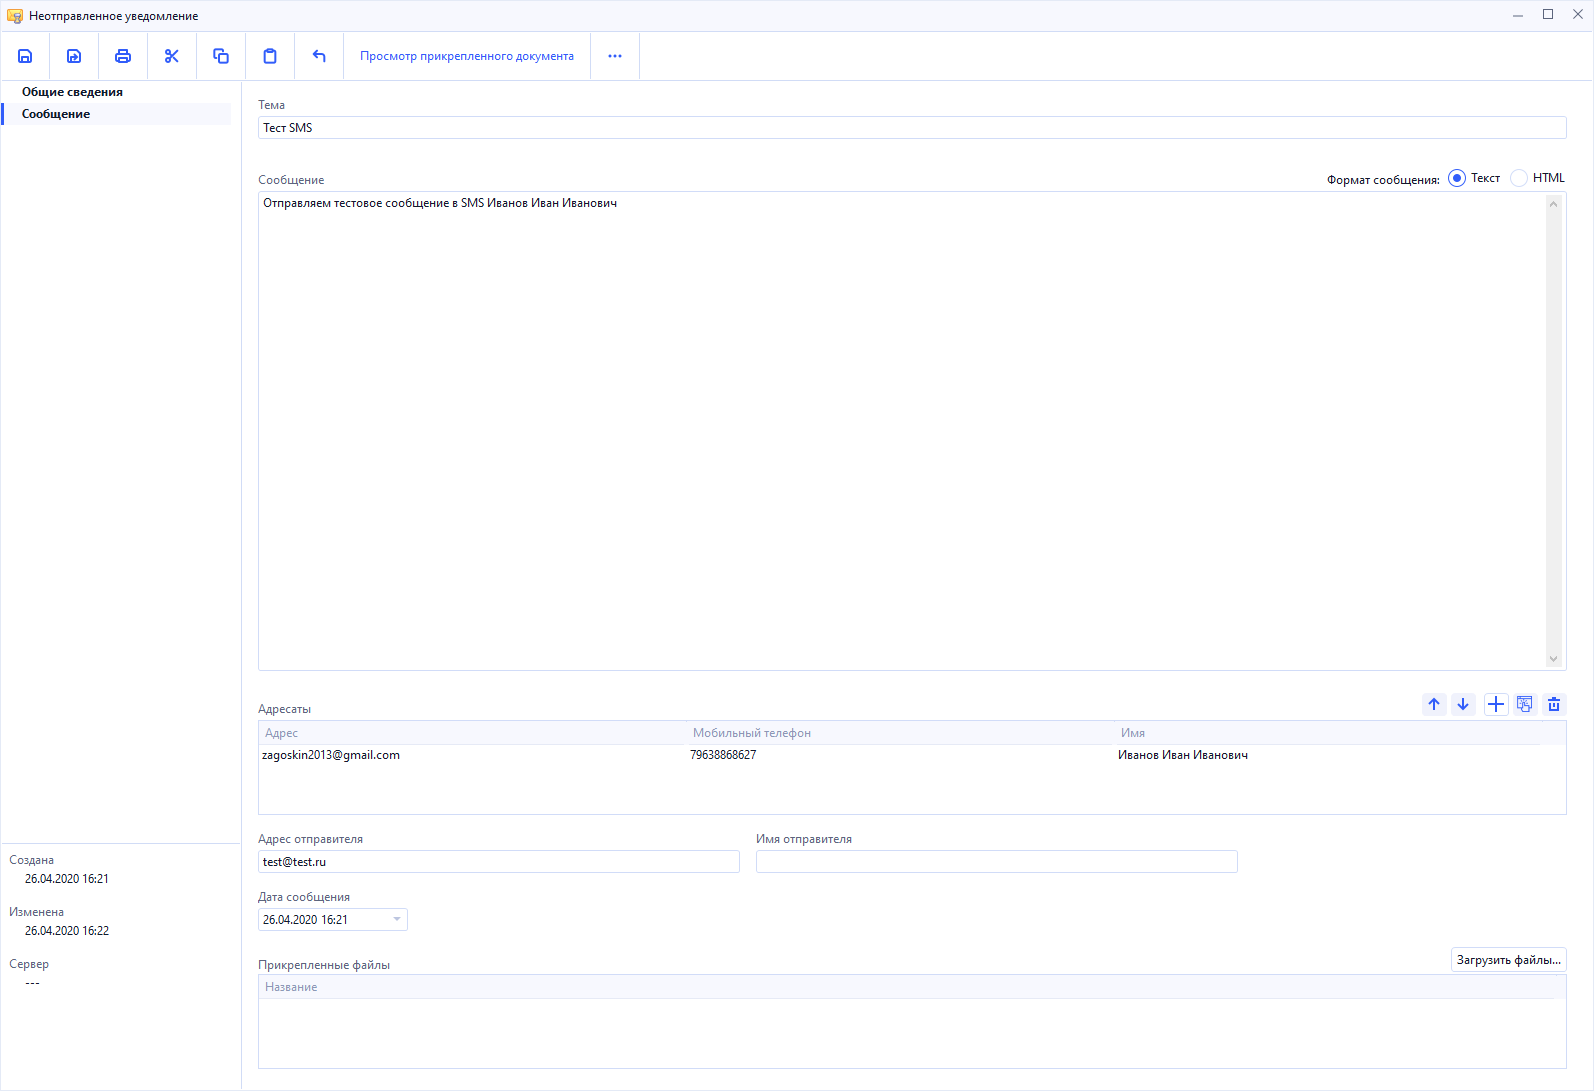Select the HTML message format radio
1594x1091 pixels.
(x=1519, y=178)
